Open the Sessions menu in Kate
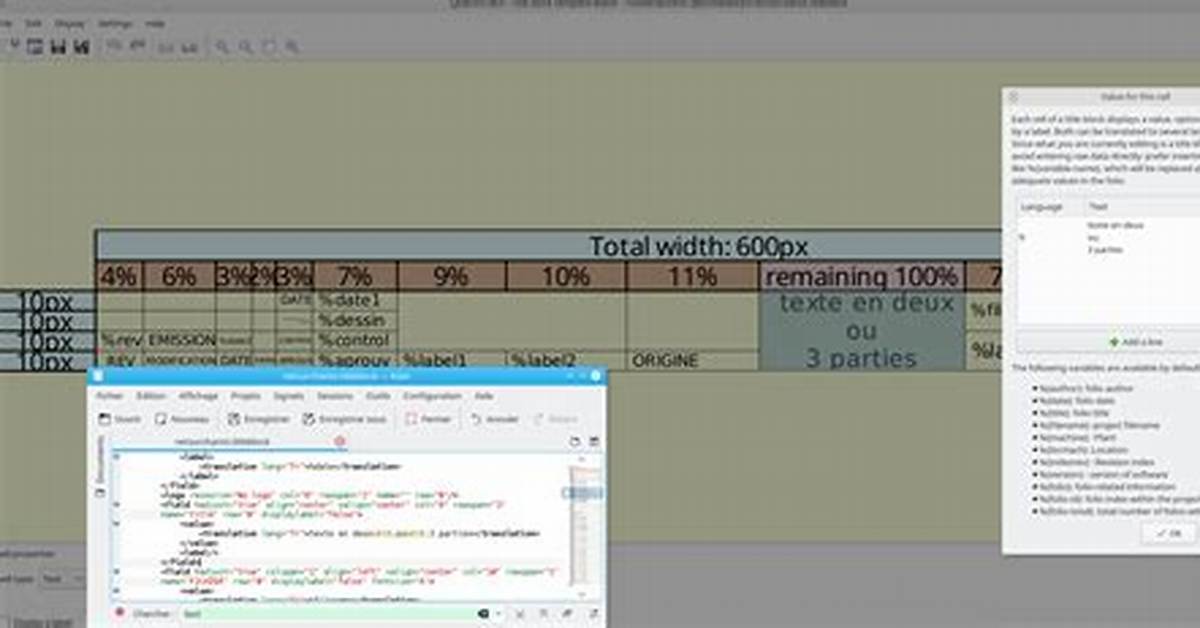 tap(335, 396)
